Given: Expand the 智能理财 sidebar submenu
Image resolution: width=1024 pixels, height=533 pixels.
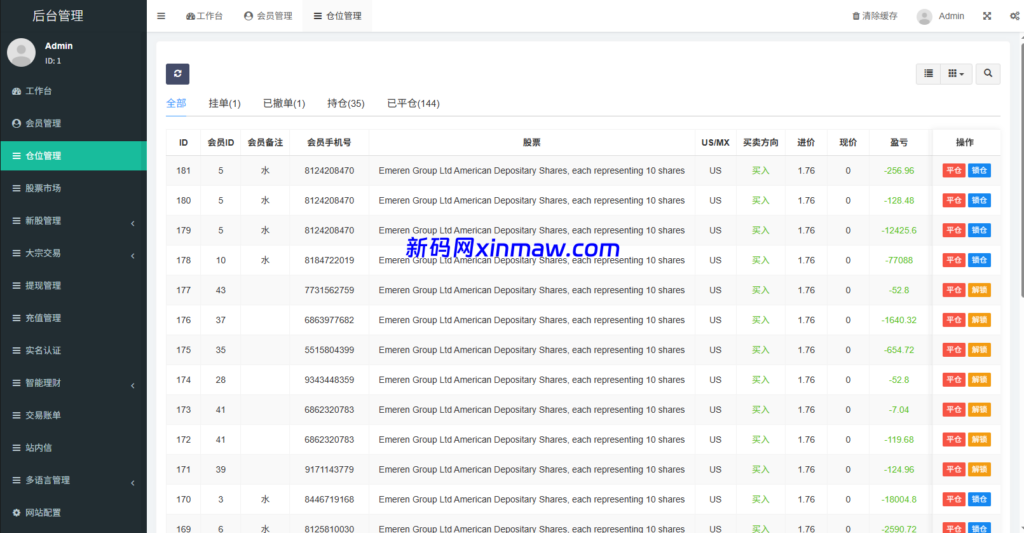Looking at the screenshot, I should coord(73,383).
